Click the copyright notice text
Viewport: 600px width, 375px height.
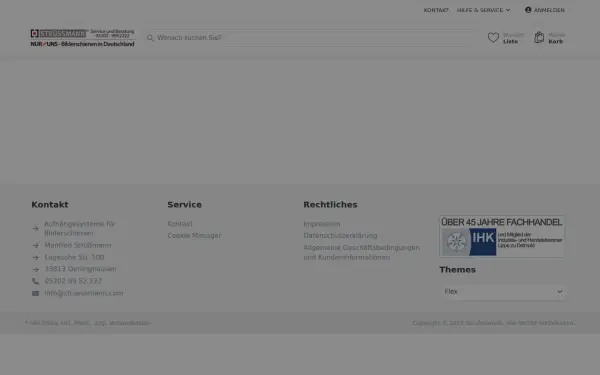[494, 323]
